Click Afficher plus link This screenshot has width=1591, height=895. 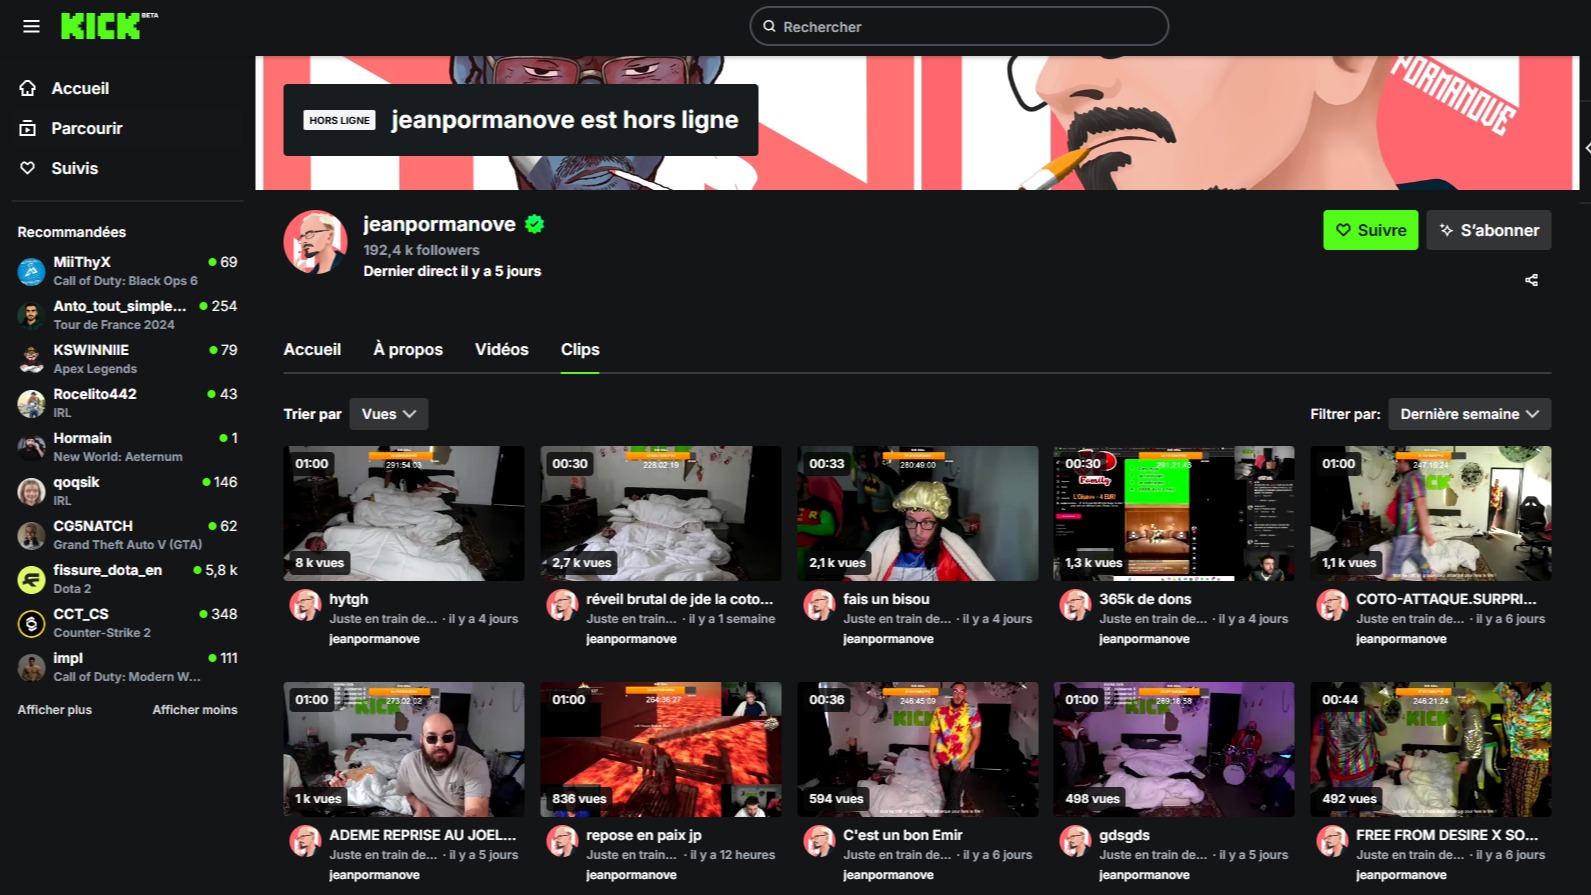click(x=55, y=710)
